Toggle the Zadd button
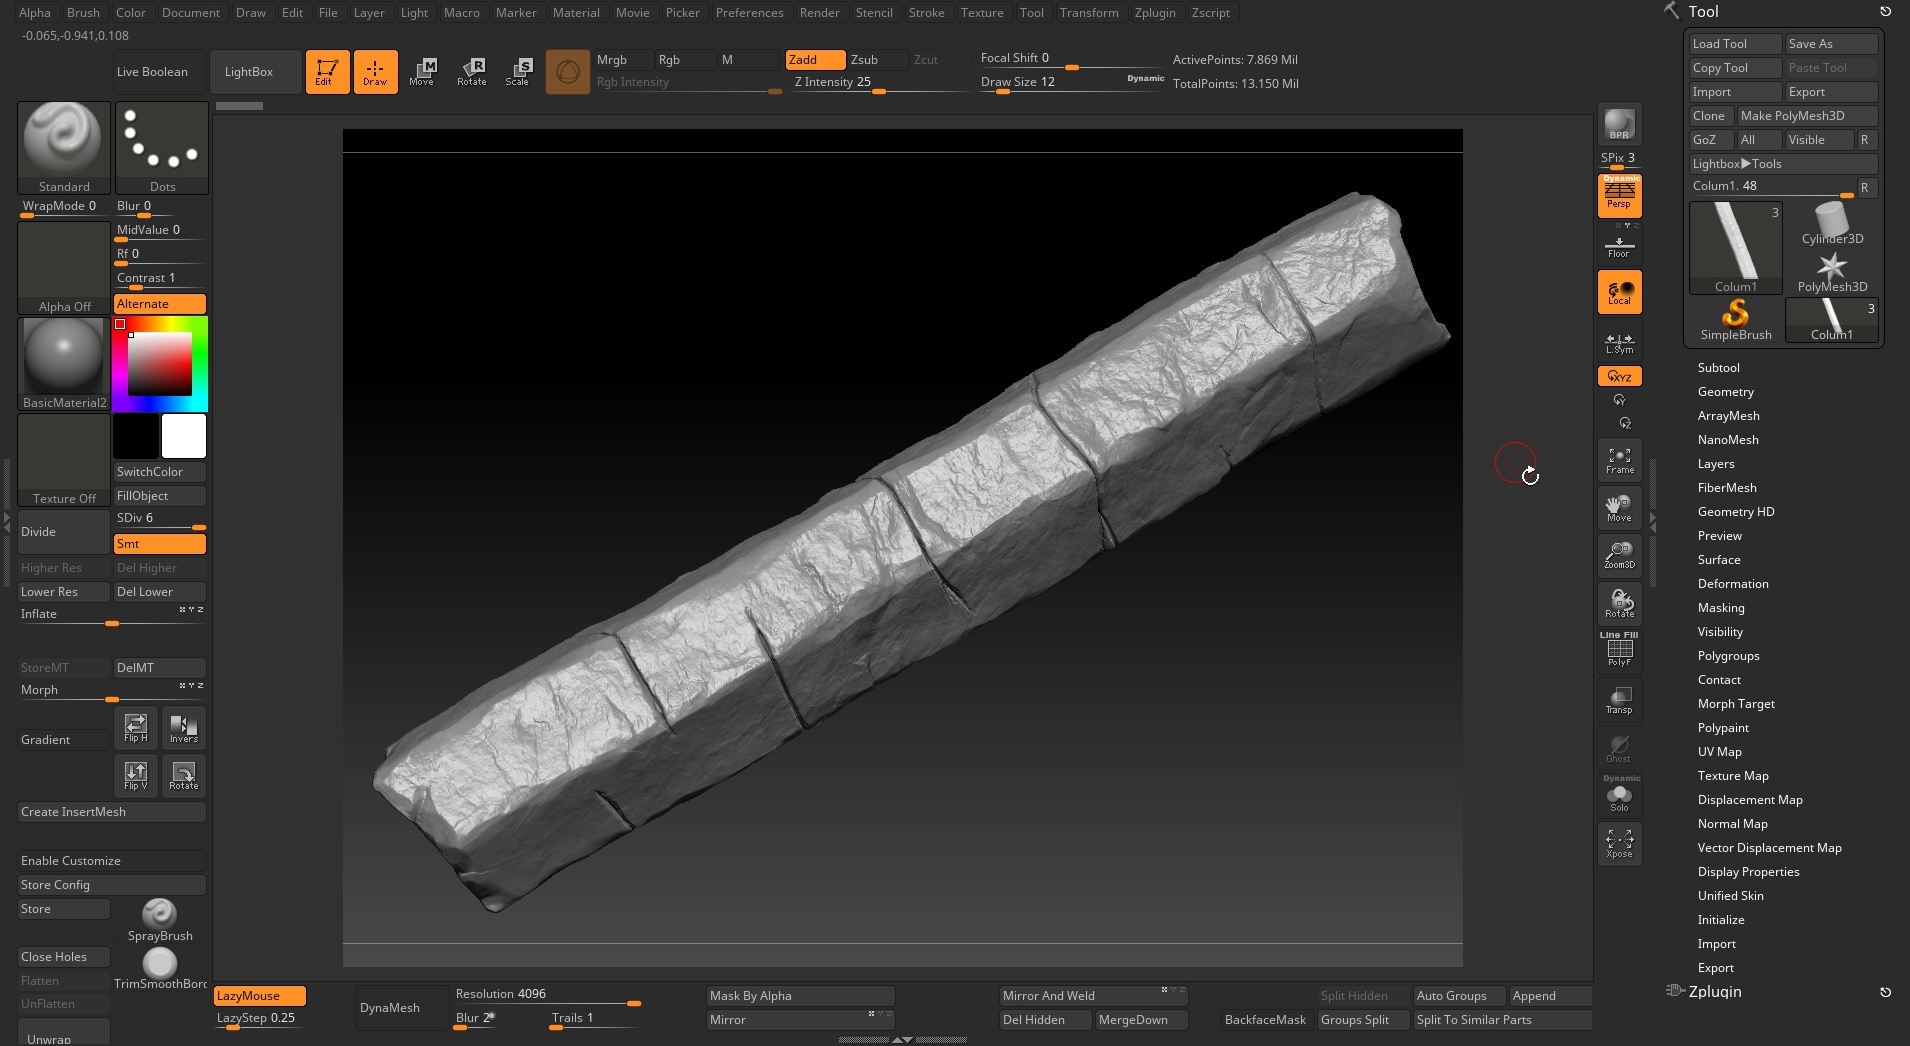This screenshot has width=1910, height=1046. [x=815, y=60]
